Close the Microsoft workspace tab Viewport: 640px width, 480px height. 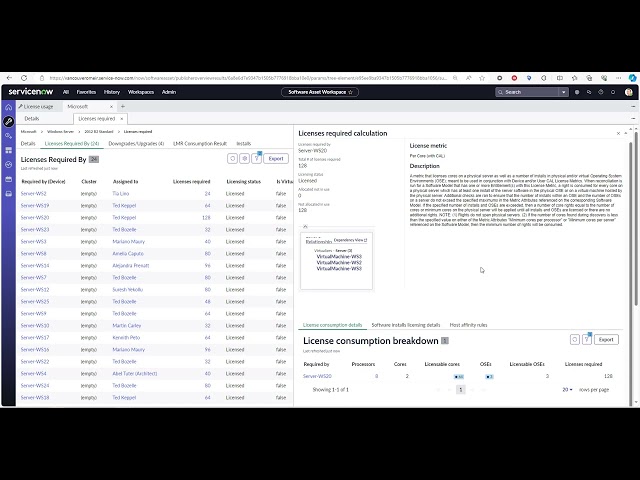(x=111, y=107)
